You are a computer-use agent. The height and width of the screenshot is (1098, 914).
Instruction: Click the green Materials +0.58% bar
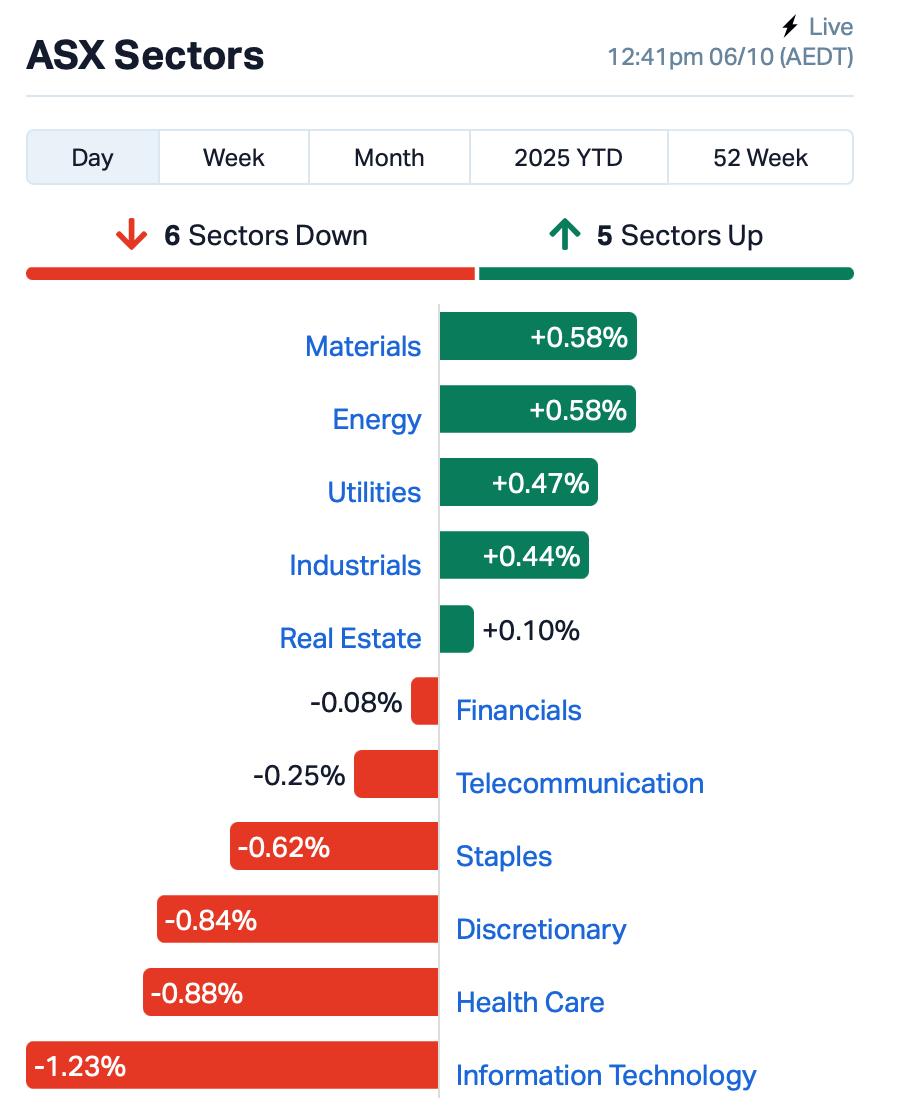coord(538,337)
